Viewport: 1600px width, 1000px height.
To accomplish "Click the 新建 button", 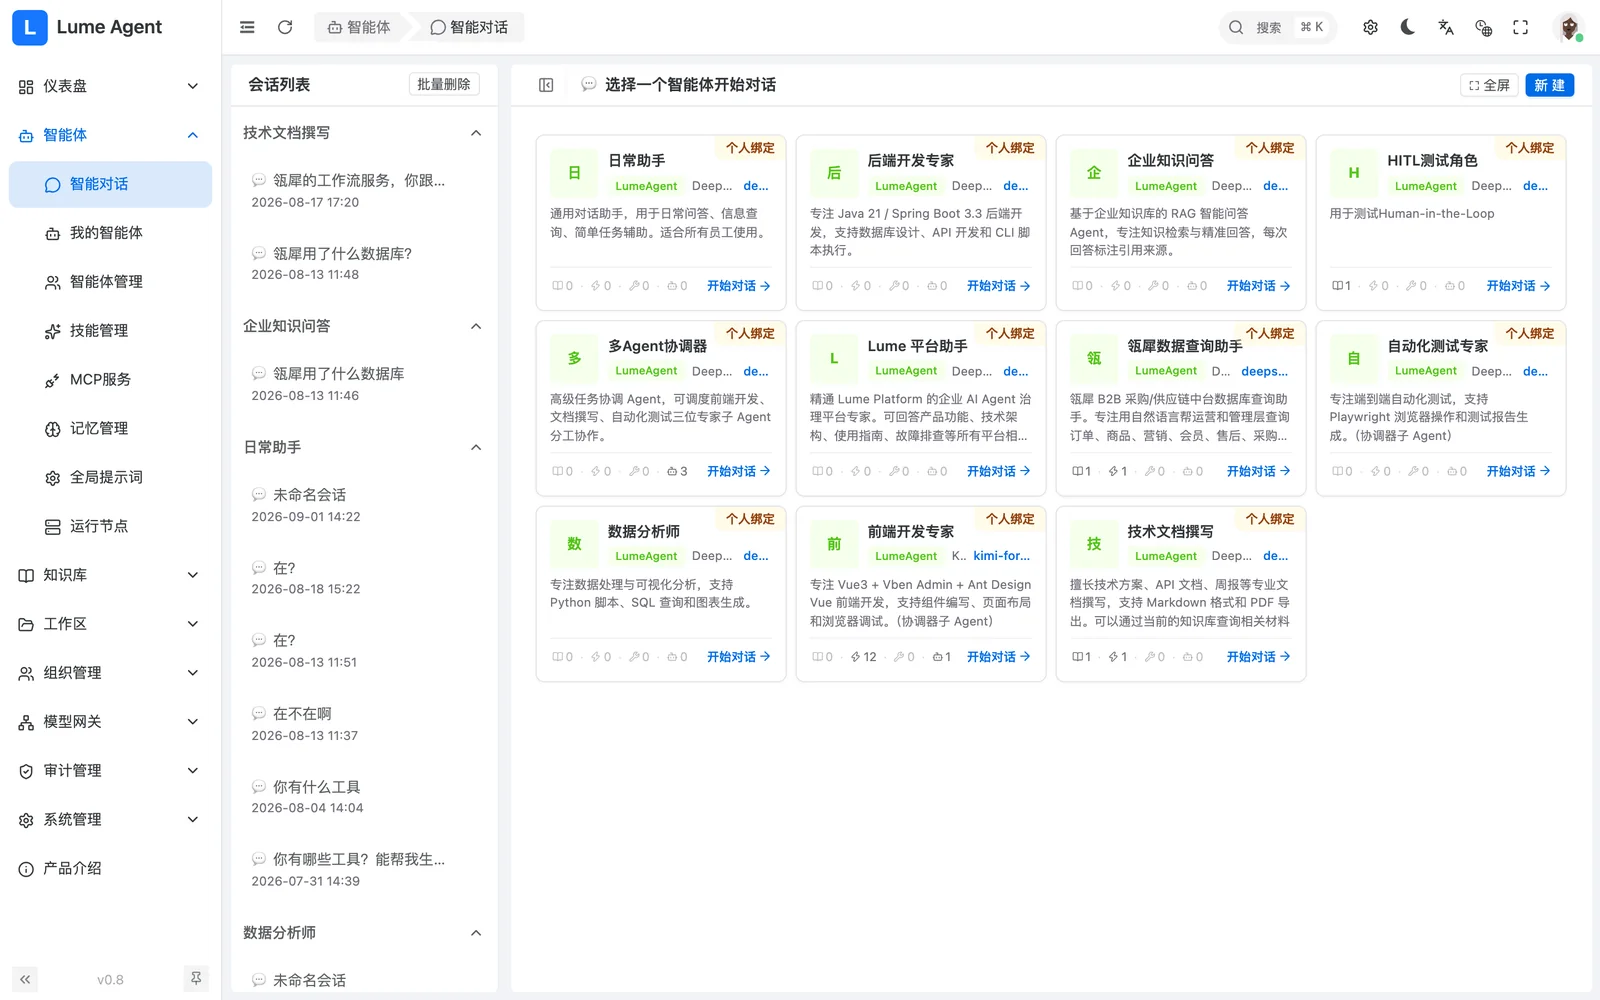I will (x=1549, y=85).
